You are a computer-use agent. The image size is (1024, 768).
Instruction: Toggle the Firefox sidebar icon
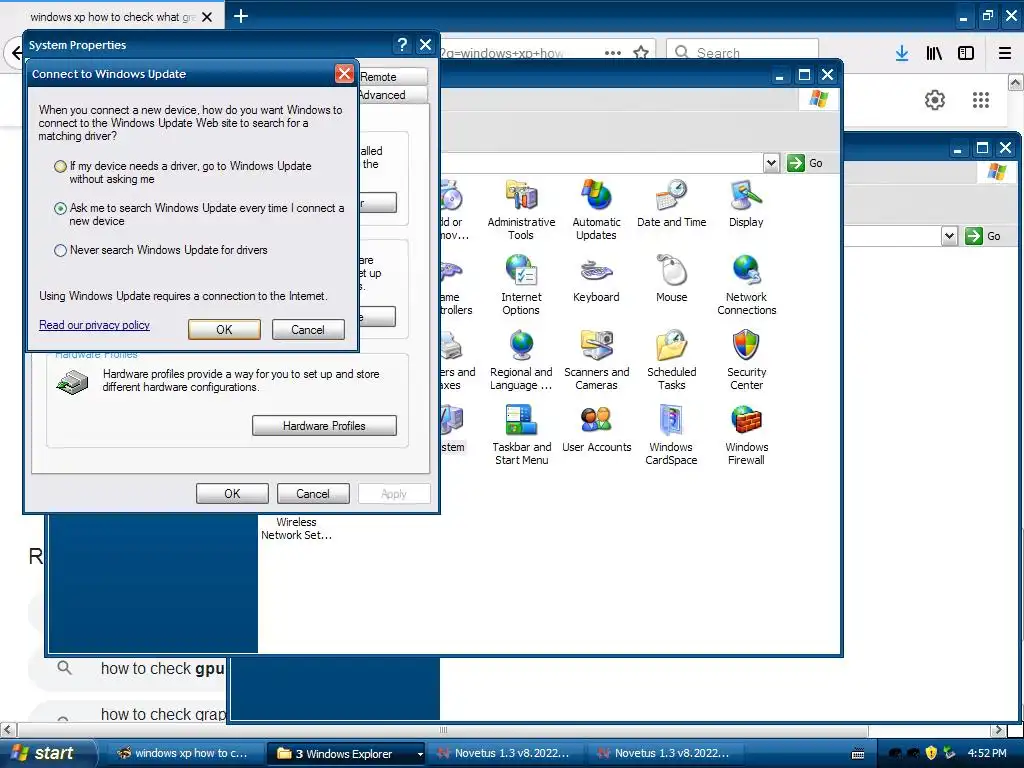click(966, 53)
